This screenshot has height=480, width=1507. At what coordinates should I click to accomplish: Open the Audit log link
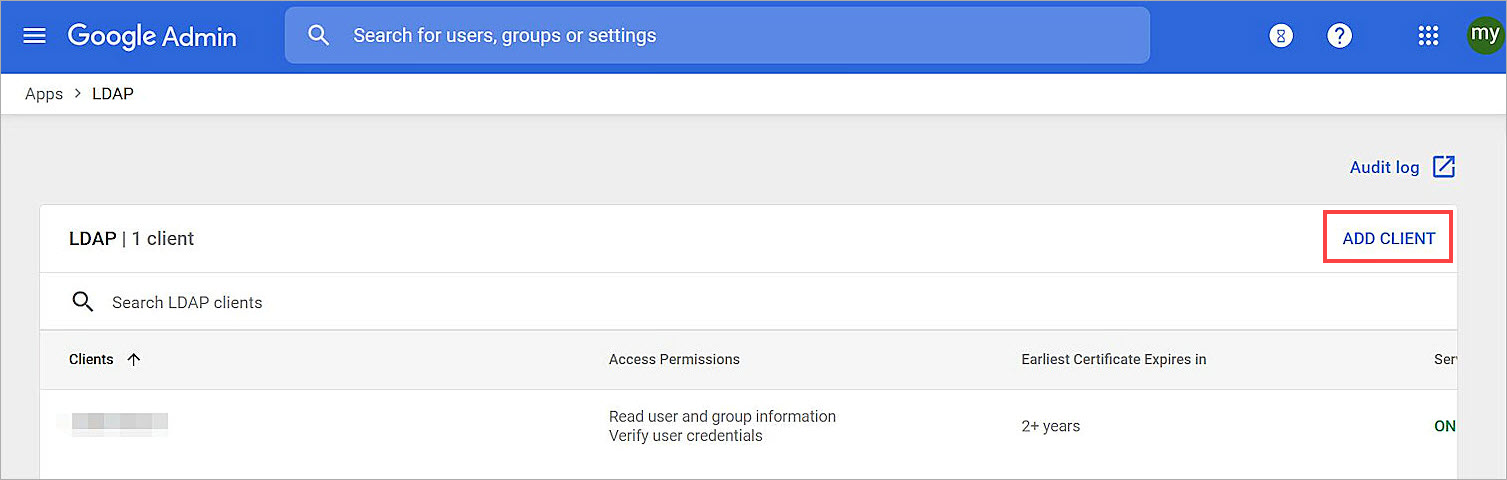(1384, 167)
